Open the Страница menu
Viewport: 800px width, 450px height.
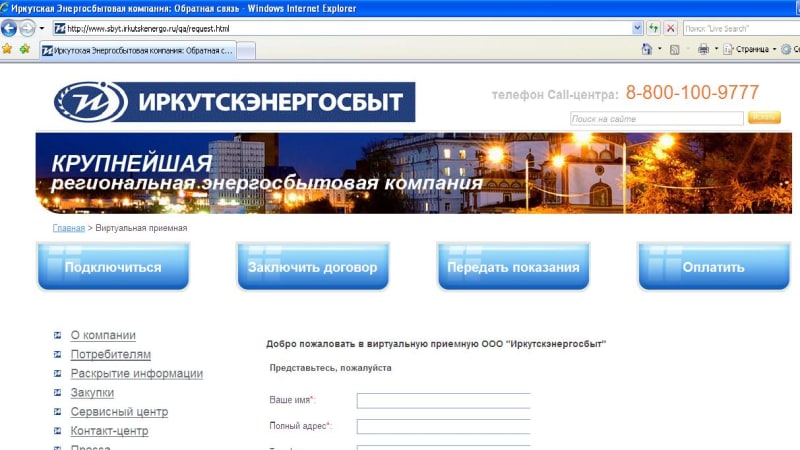[748, 49]
